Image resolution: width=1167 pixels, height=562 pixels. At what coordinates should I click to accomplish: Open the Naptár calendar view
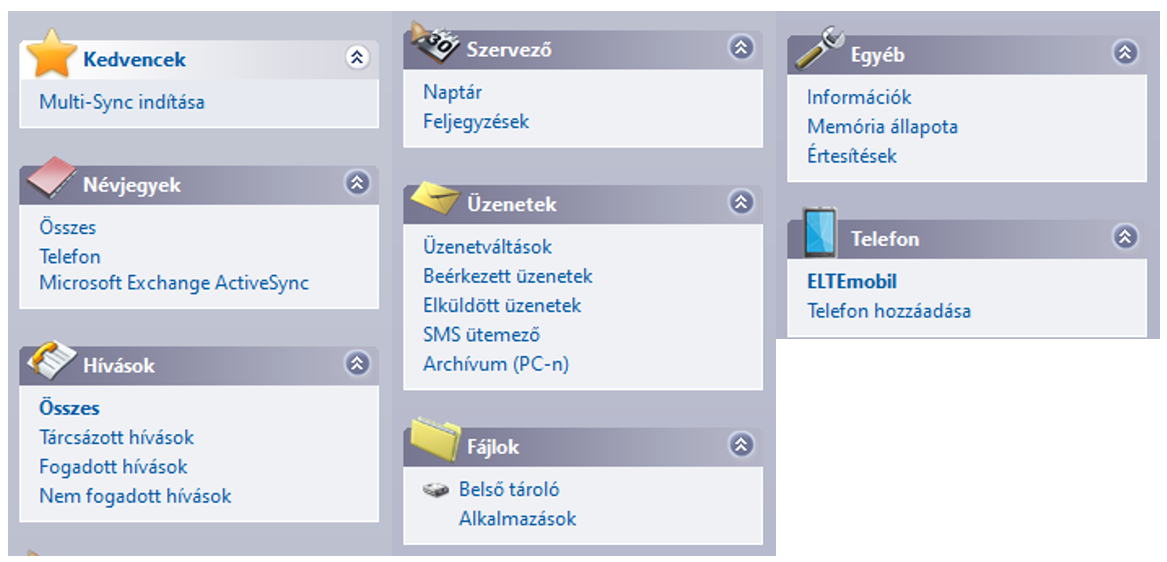453,92
